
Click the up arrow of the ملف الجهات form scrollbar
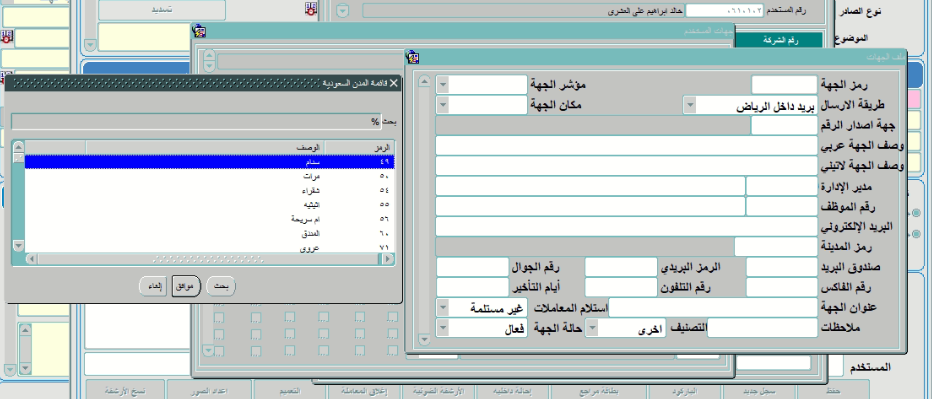click(x=424, y=81)
